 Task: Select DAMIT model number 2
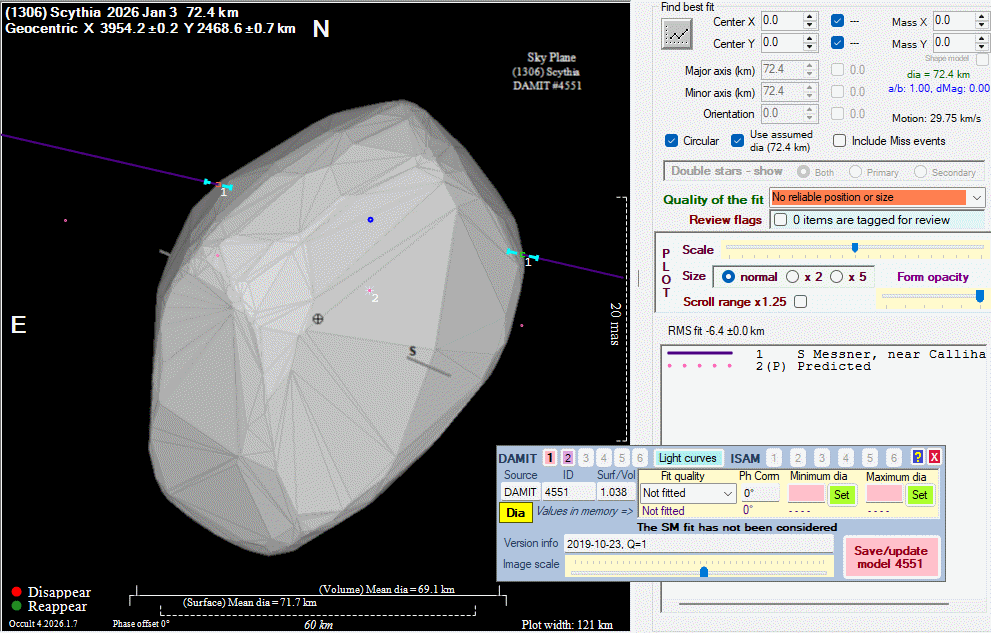pos(568,457)
